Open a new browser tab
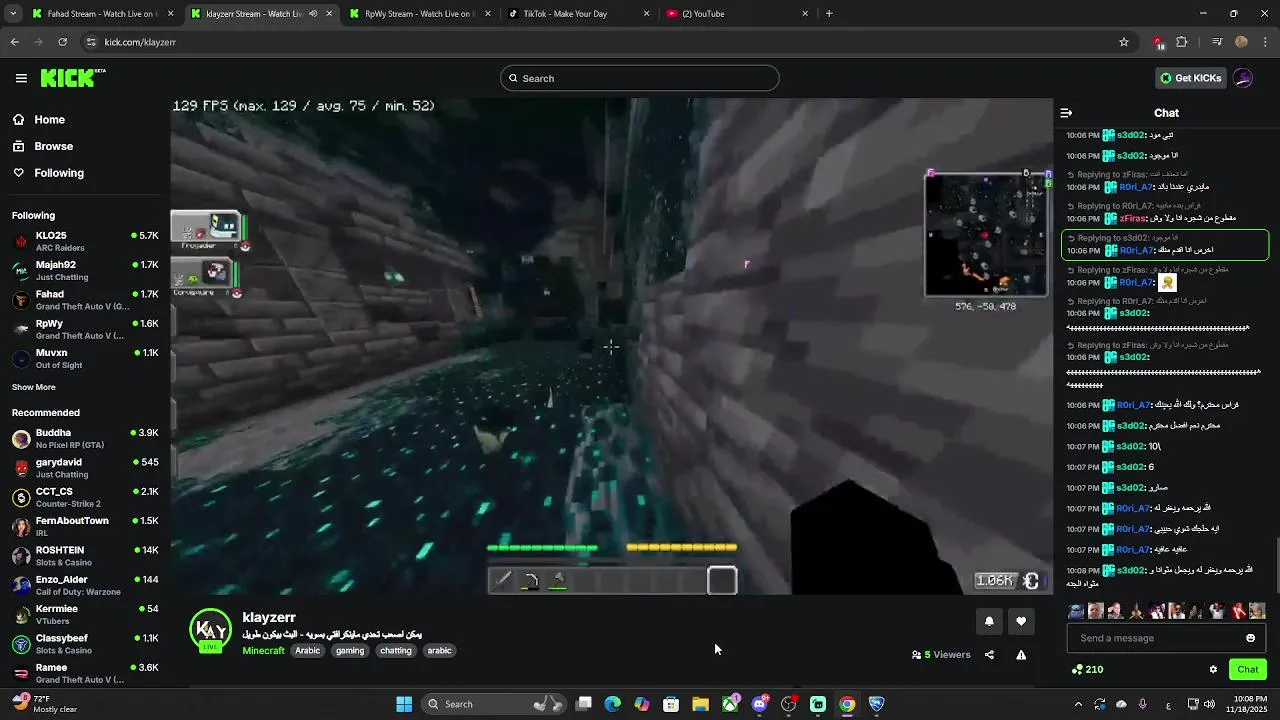1280x720 pixels. pos(829,14)
